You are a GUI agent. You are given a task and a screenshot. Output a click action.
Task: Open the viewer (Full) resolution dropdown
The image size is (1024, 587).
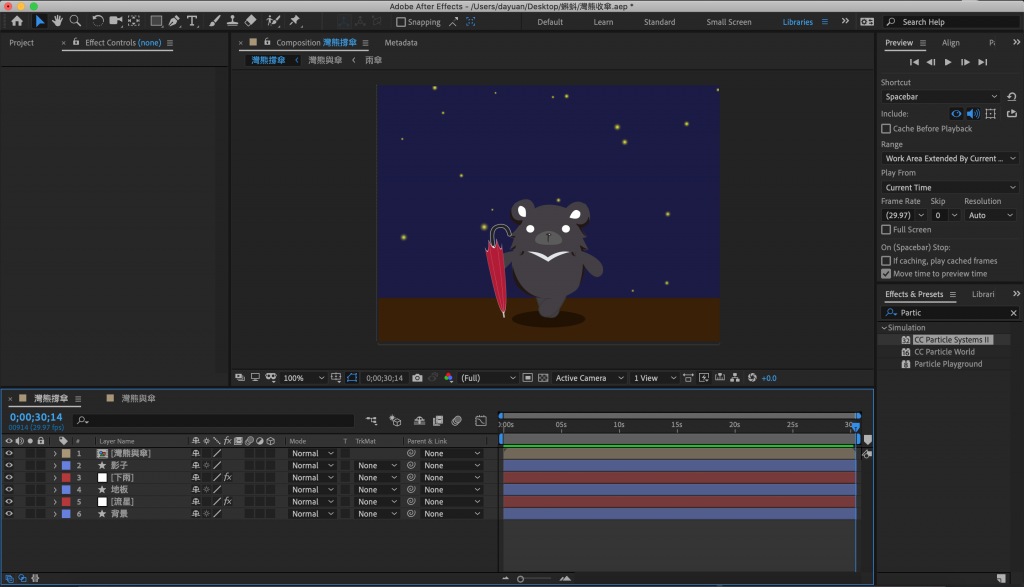[488, 378]
